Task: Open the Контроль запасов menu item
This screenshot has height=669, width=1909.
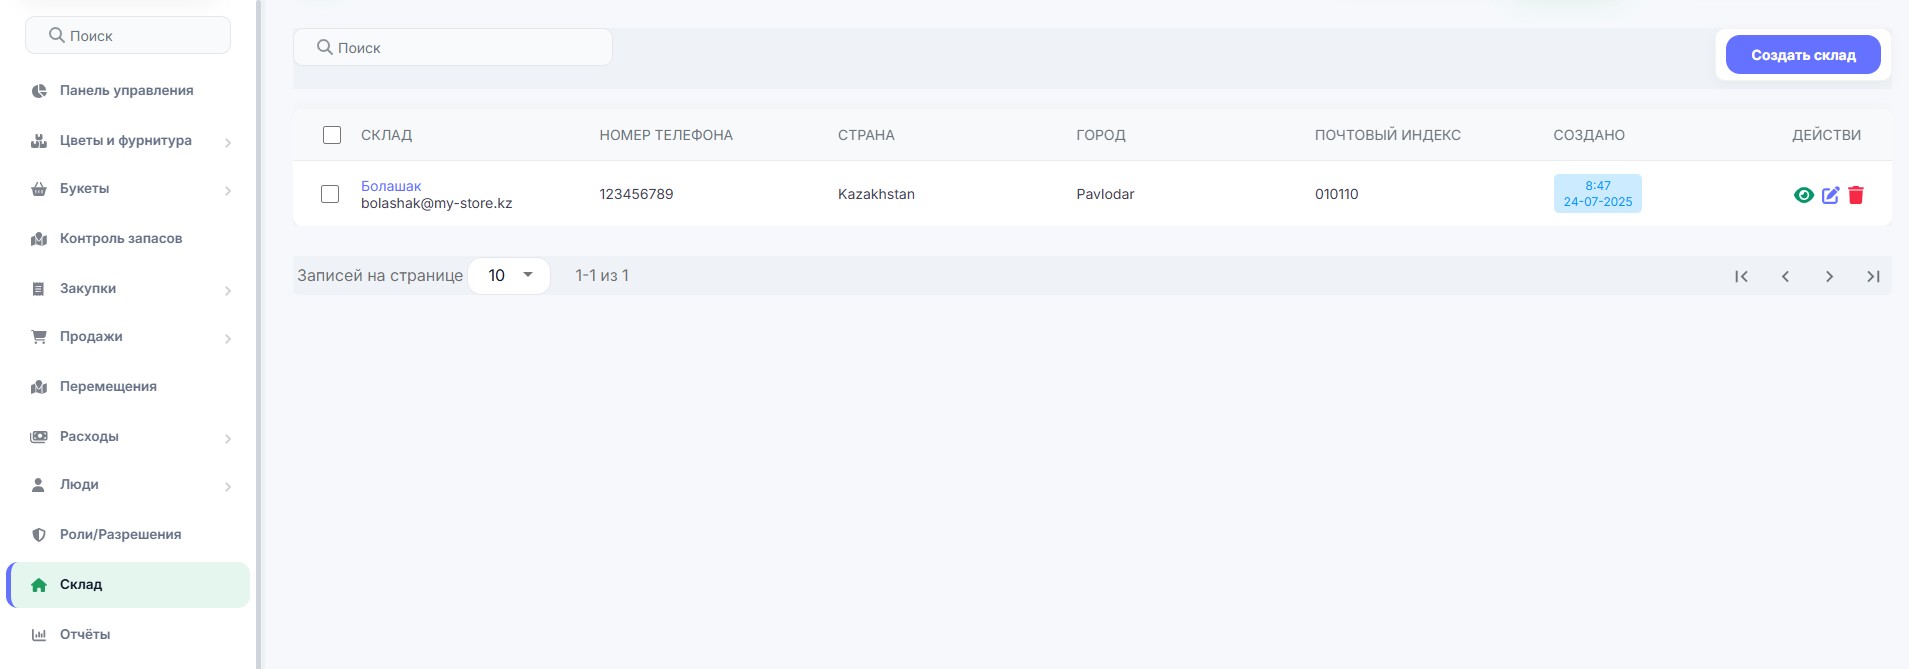Action: tap(121, 239)
